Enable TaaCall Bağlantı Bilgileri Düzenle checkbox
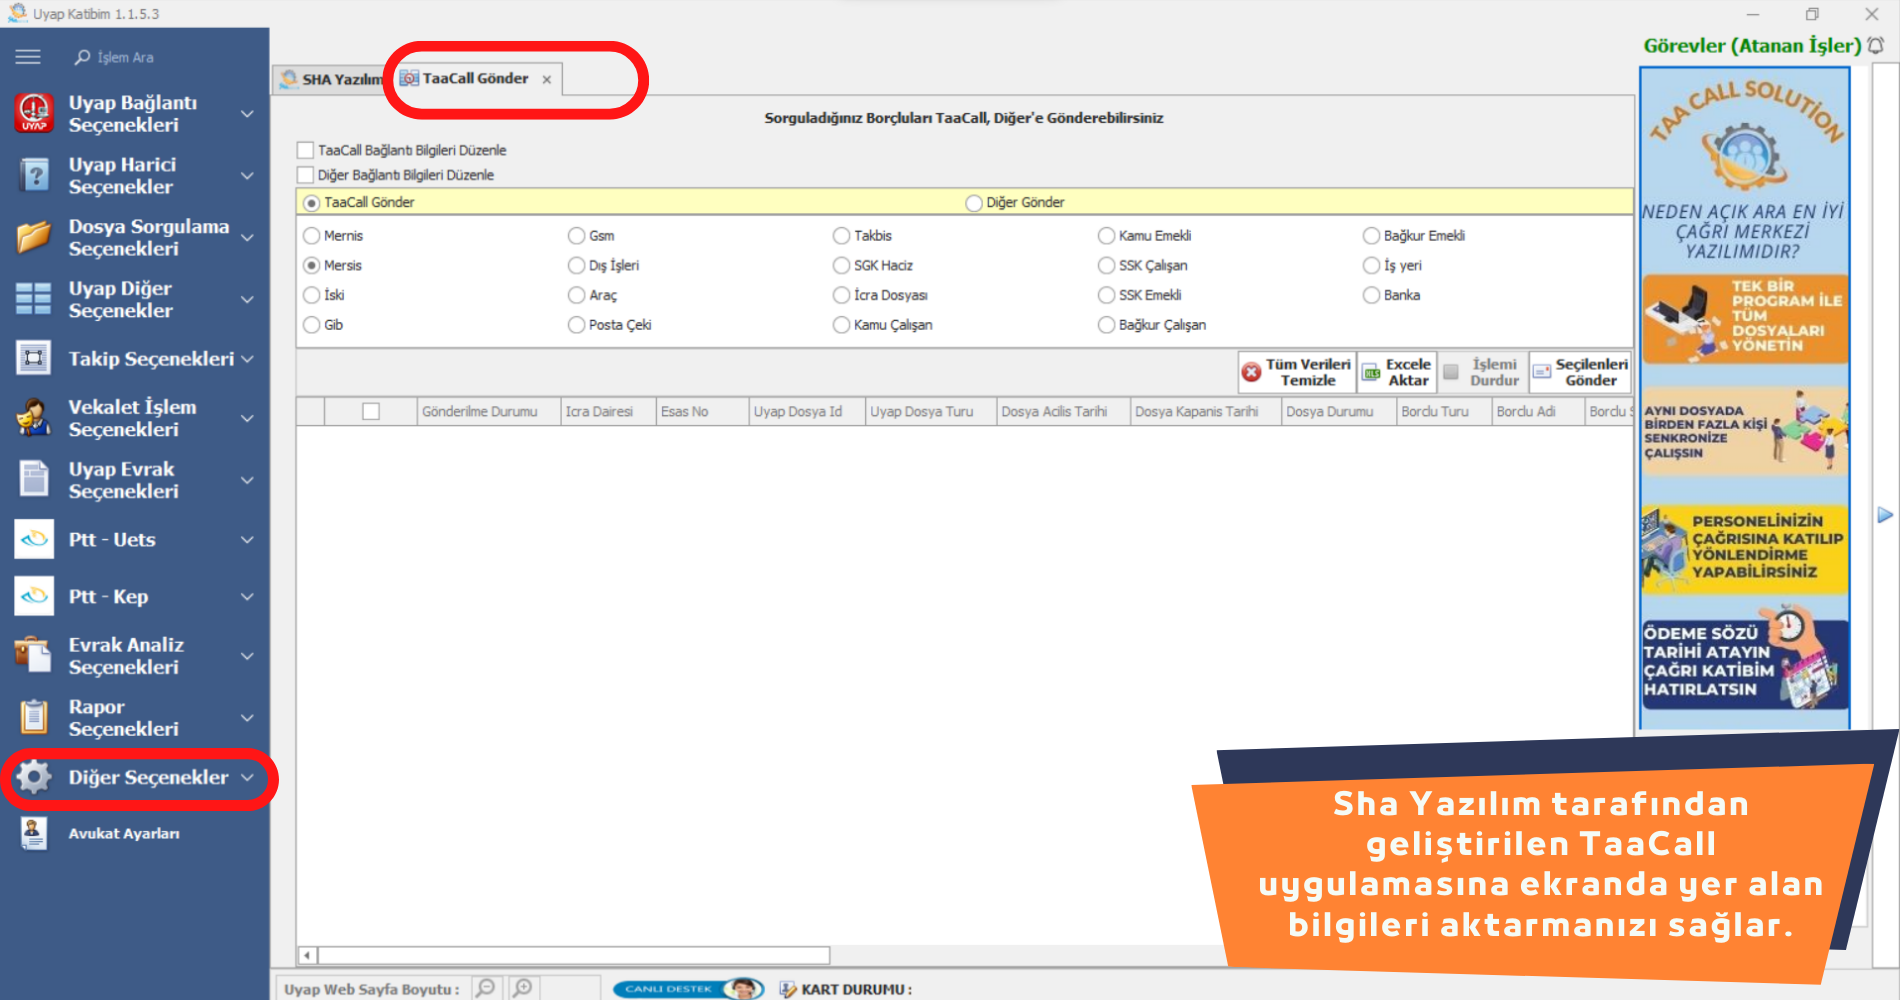1900x1000 pixels. point(306,150)
